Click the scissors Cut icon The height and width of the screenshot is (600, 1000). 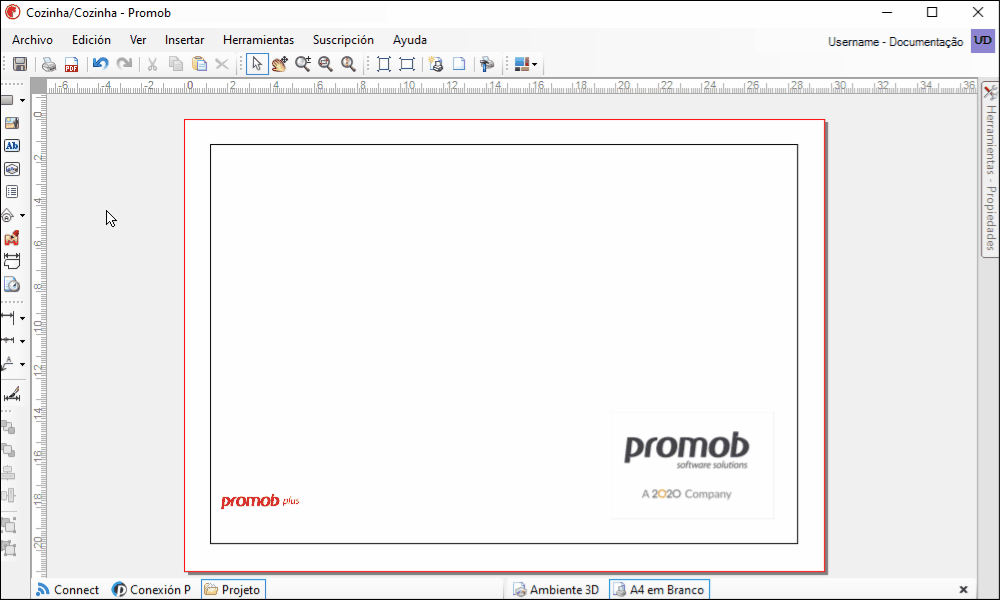(152, 64)
